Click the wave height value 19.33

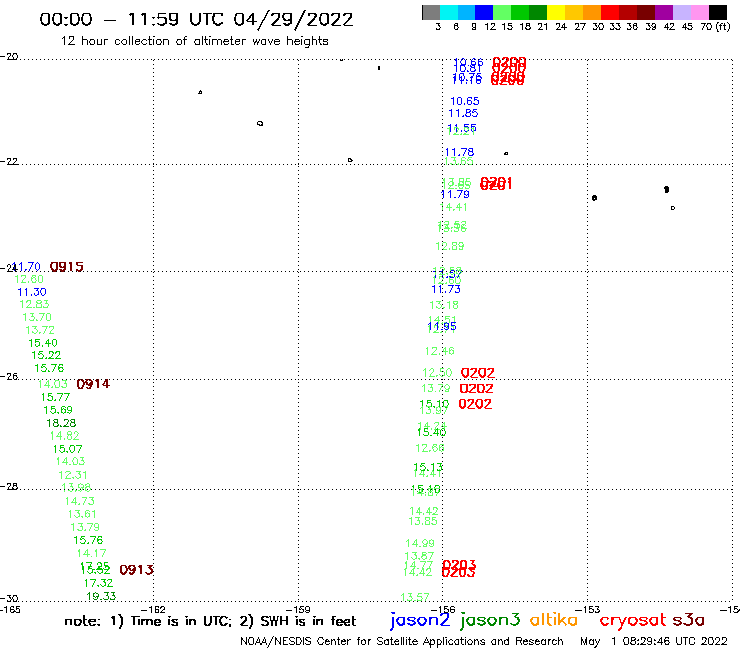tap(101, 596)
